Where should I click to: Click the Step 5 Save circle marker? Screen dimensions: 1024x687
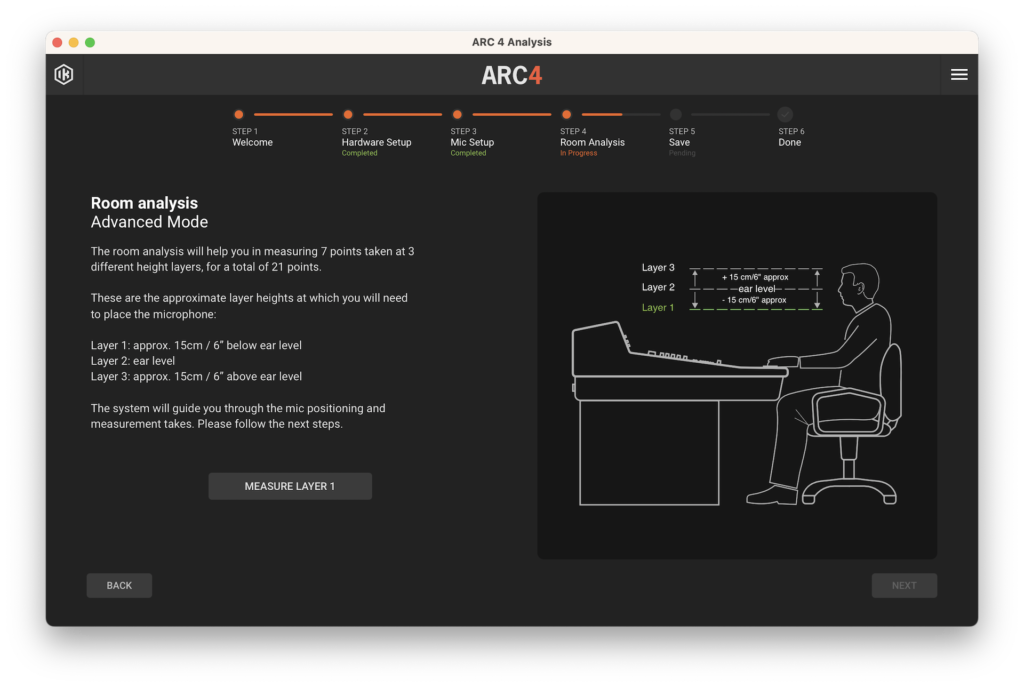(676, 115)
